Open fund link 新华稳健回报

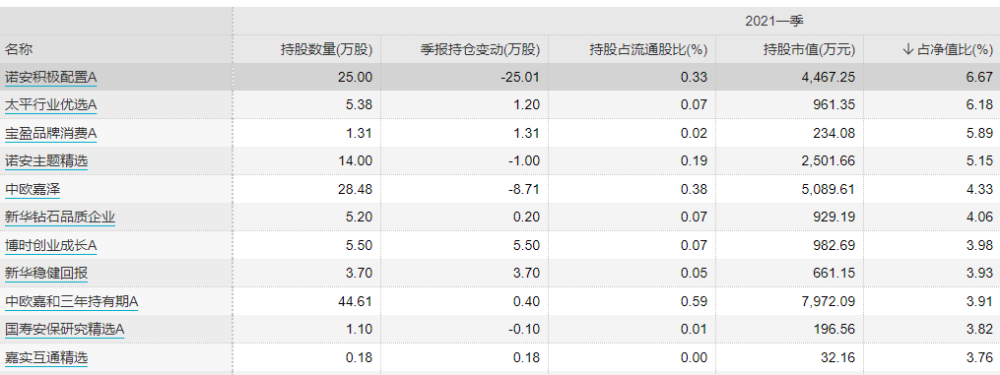pyautogui.click(x=46, y=274)
